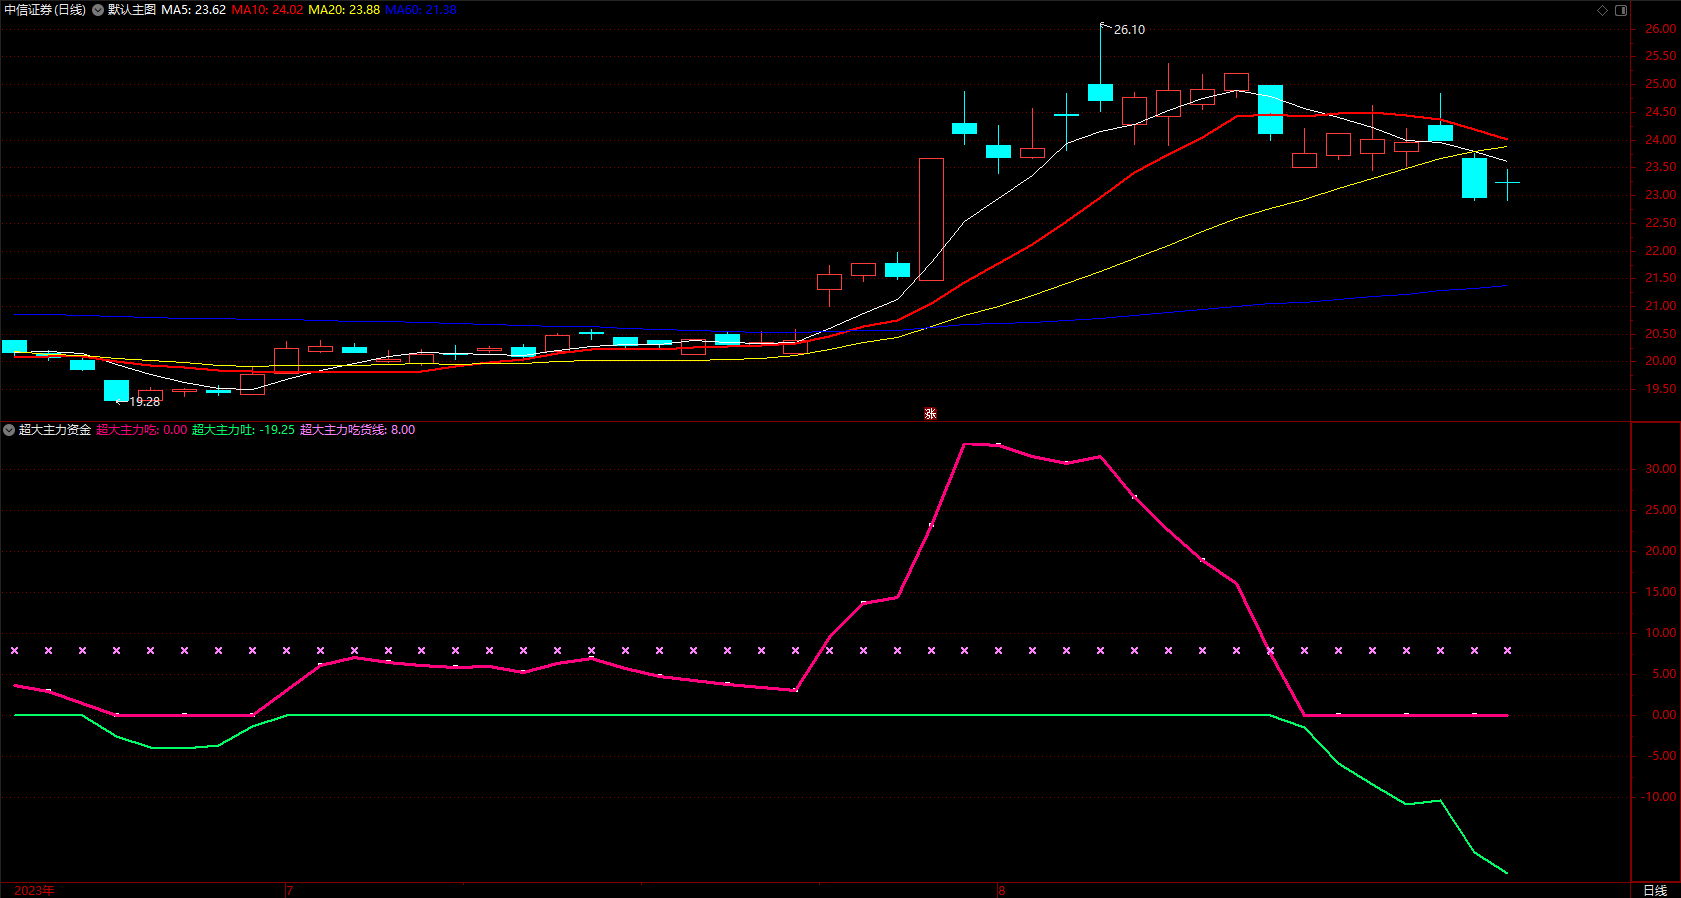Click the 2023年 date label on time axis
Image resolution: width=1681 pixels, height=898 pixels.
coord(35,890)
